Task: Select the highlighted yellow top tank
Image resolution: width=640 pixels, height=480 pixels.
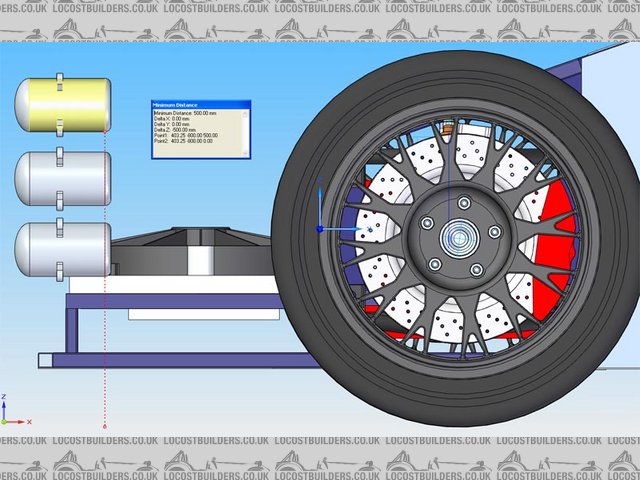Action: 62,106
